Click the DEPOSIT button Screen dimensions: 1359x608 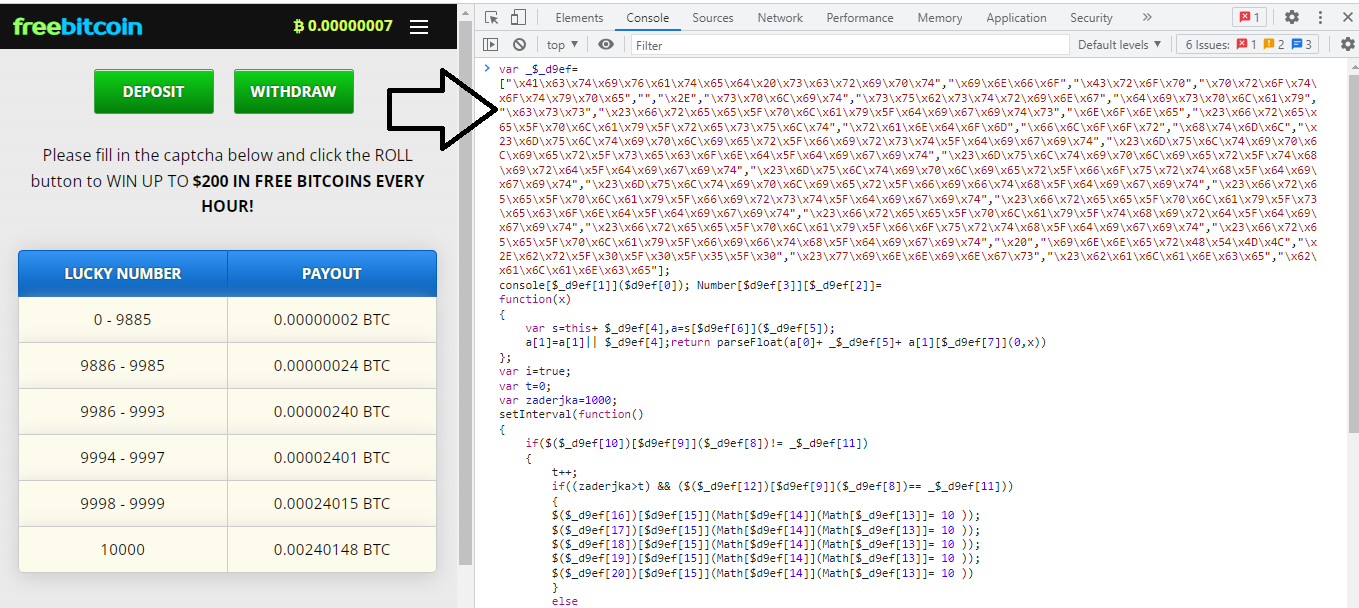153,91
